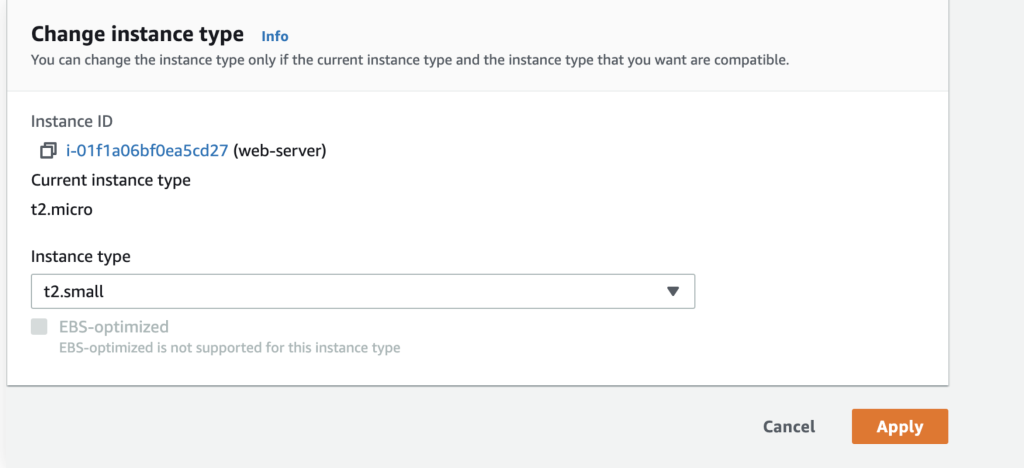Open instance i-01f1a06bf0ea5cd27 link
The image size is (1024, 468).
click(147, 151)
